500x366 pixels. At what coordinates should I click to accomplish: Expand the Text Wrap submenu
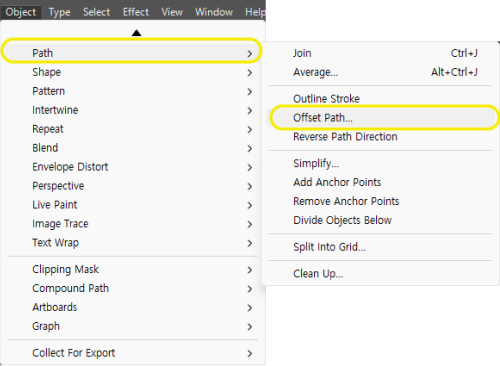click(x=132, y=243)
